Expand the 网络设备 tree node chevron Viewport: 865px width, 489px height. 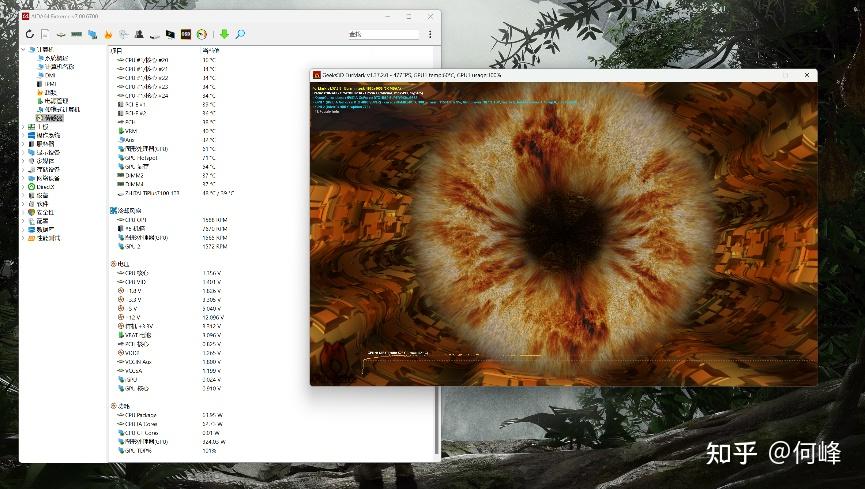pos(23,178)
